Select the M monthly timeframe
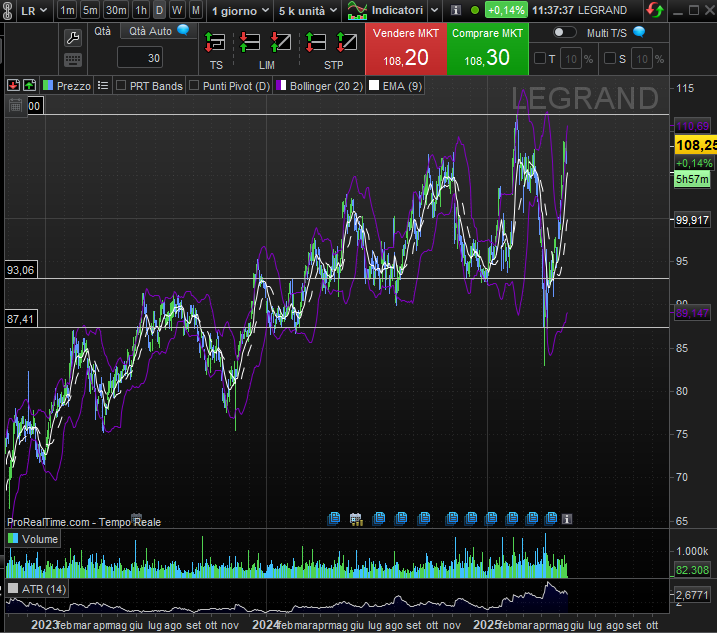The height and width of the screenshot is (633, 717). pyautogui.click(x=196, y=10)
